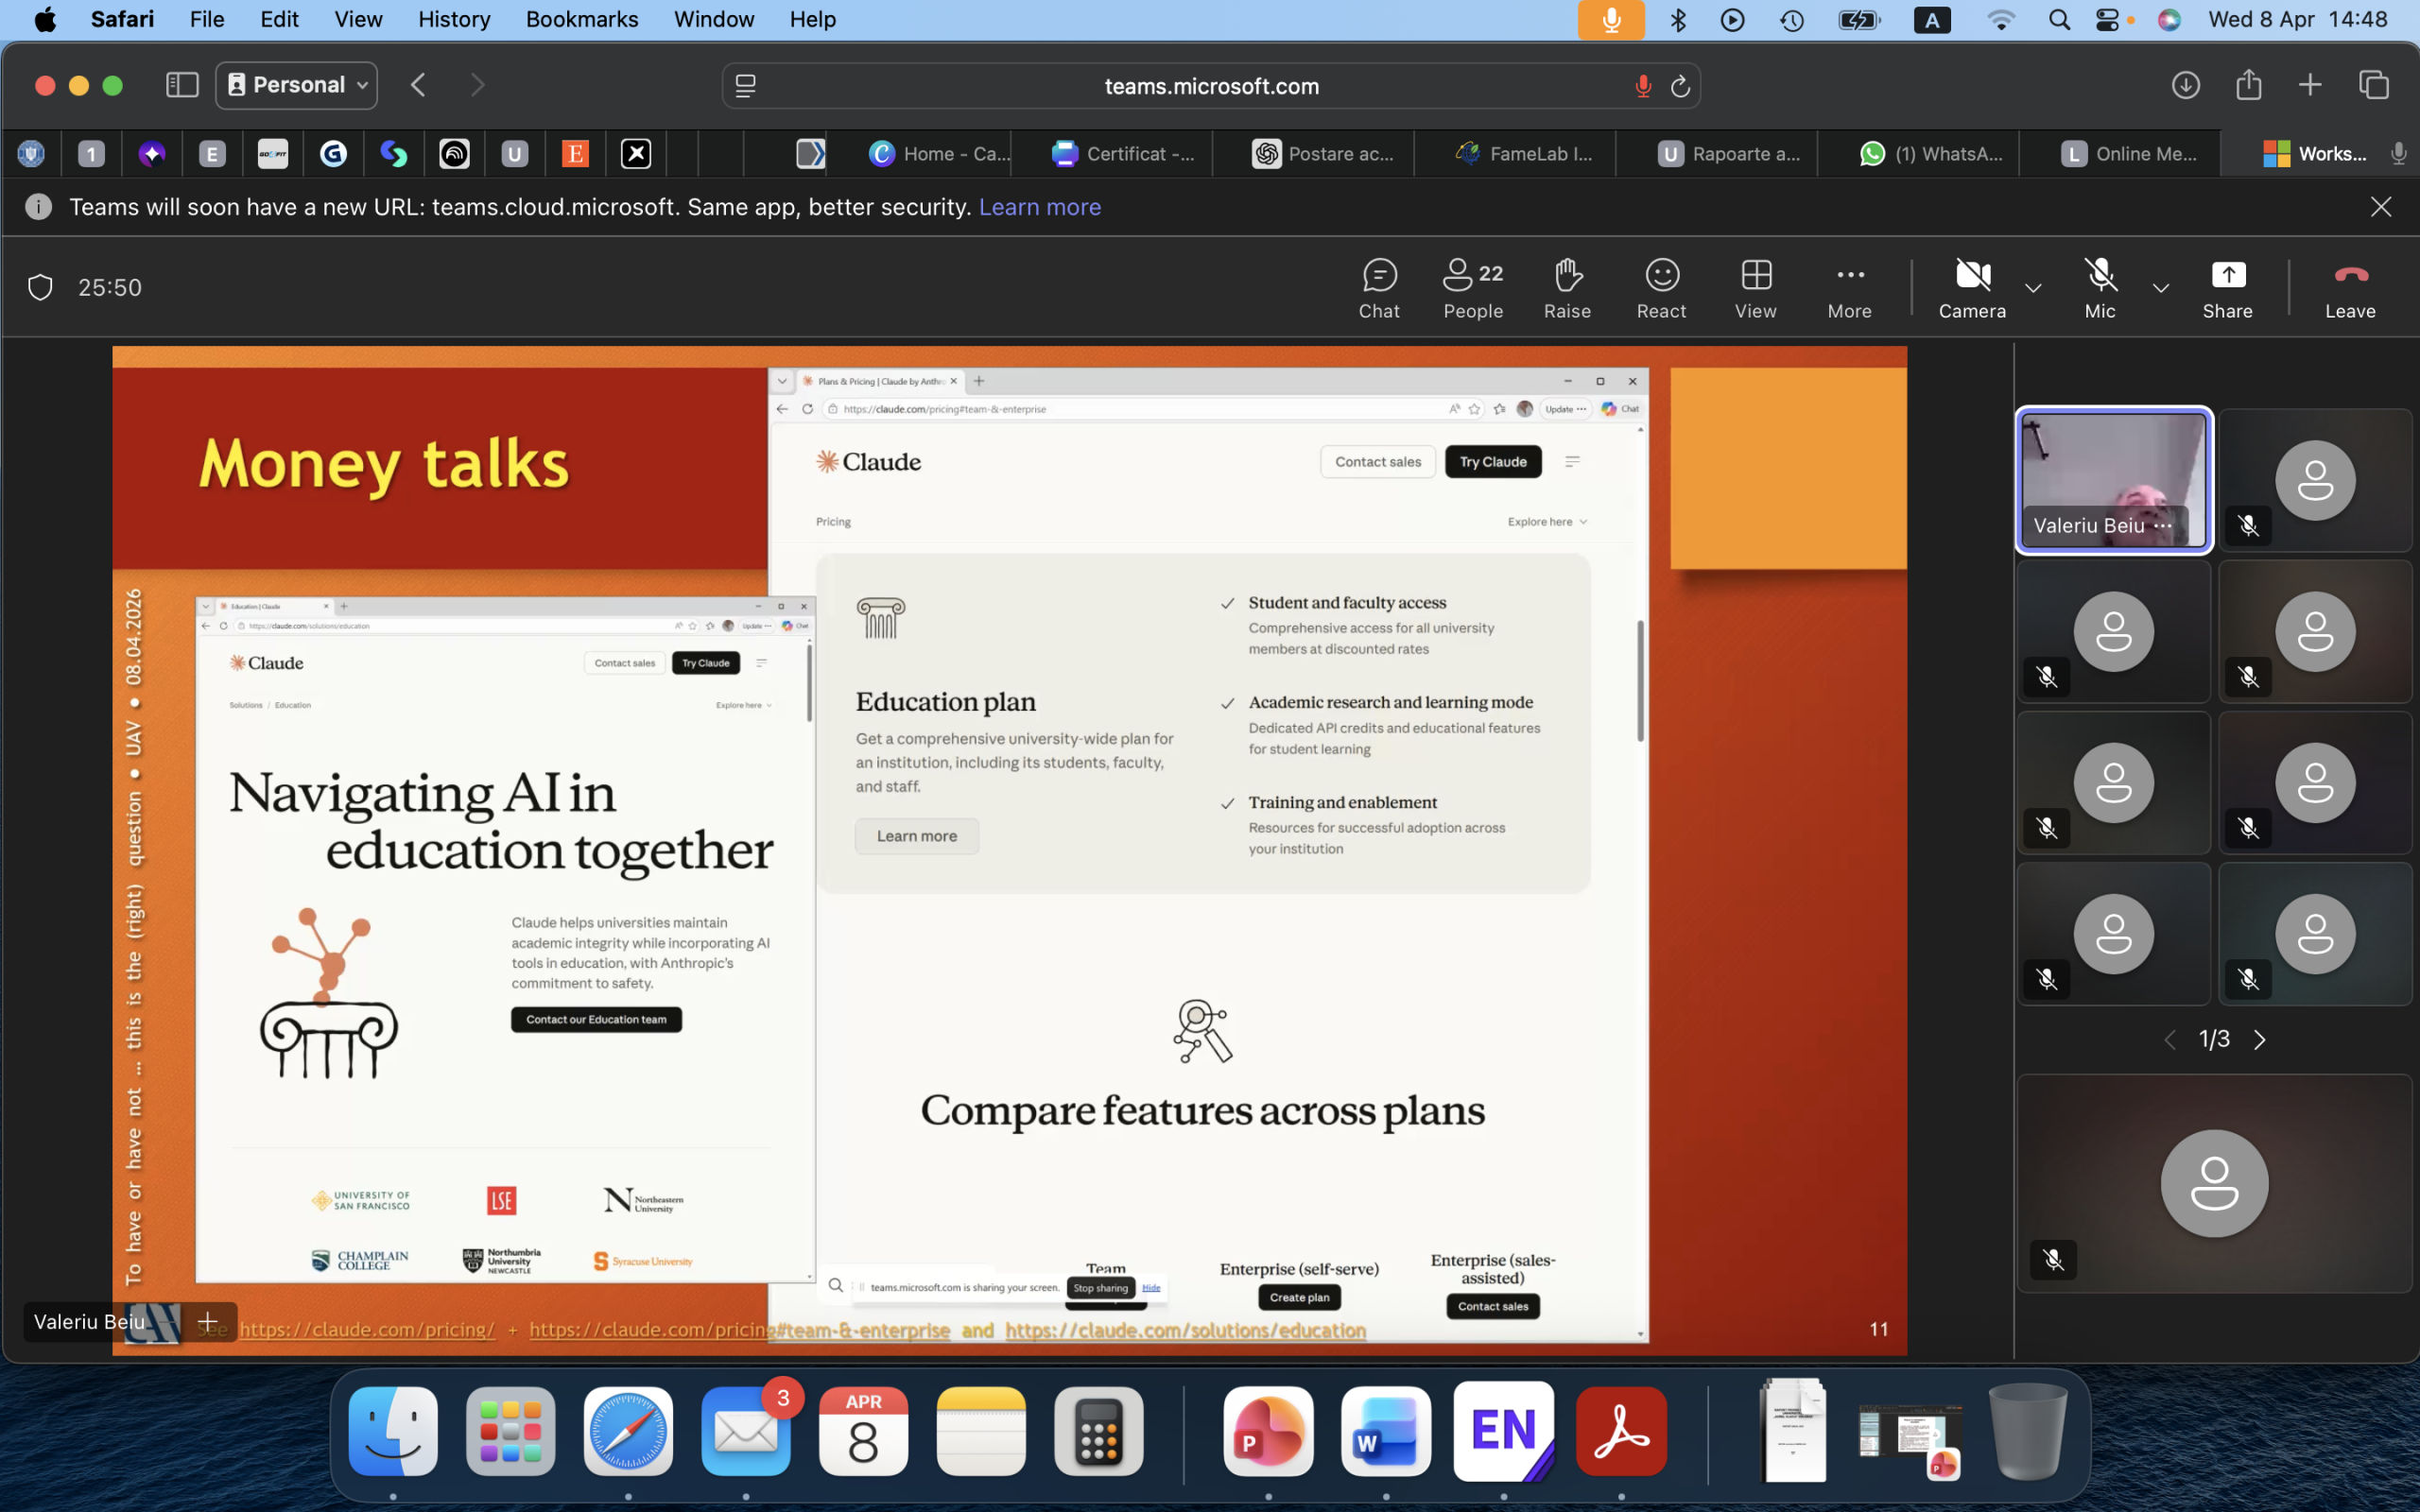The height and width of the screenshot is (1512, 2420).
Task: Turn on the Camera
Action: click(1972, 289)
